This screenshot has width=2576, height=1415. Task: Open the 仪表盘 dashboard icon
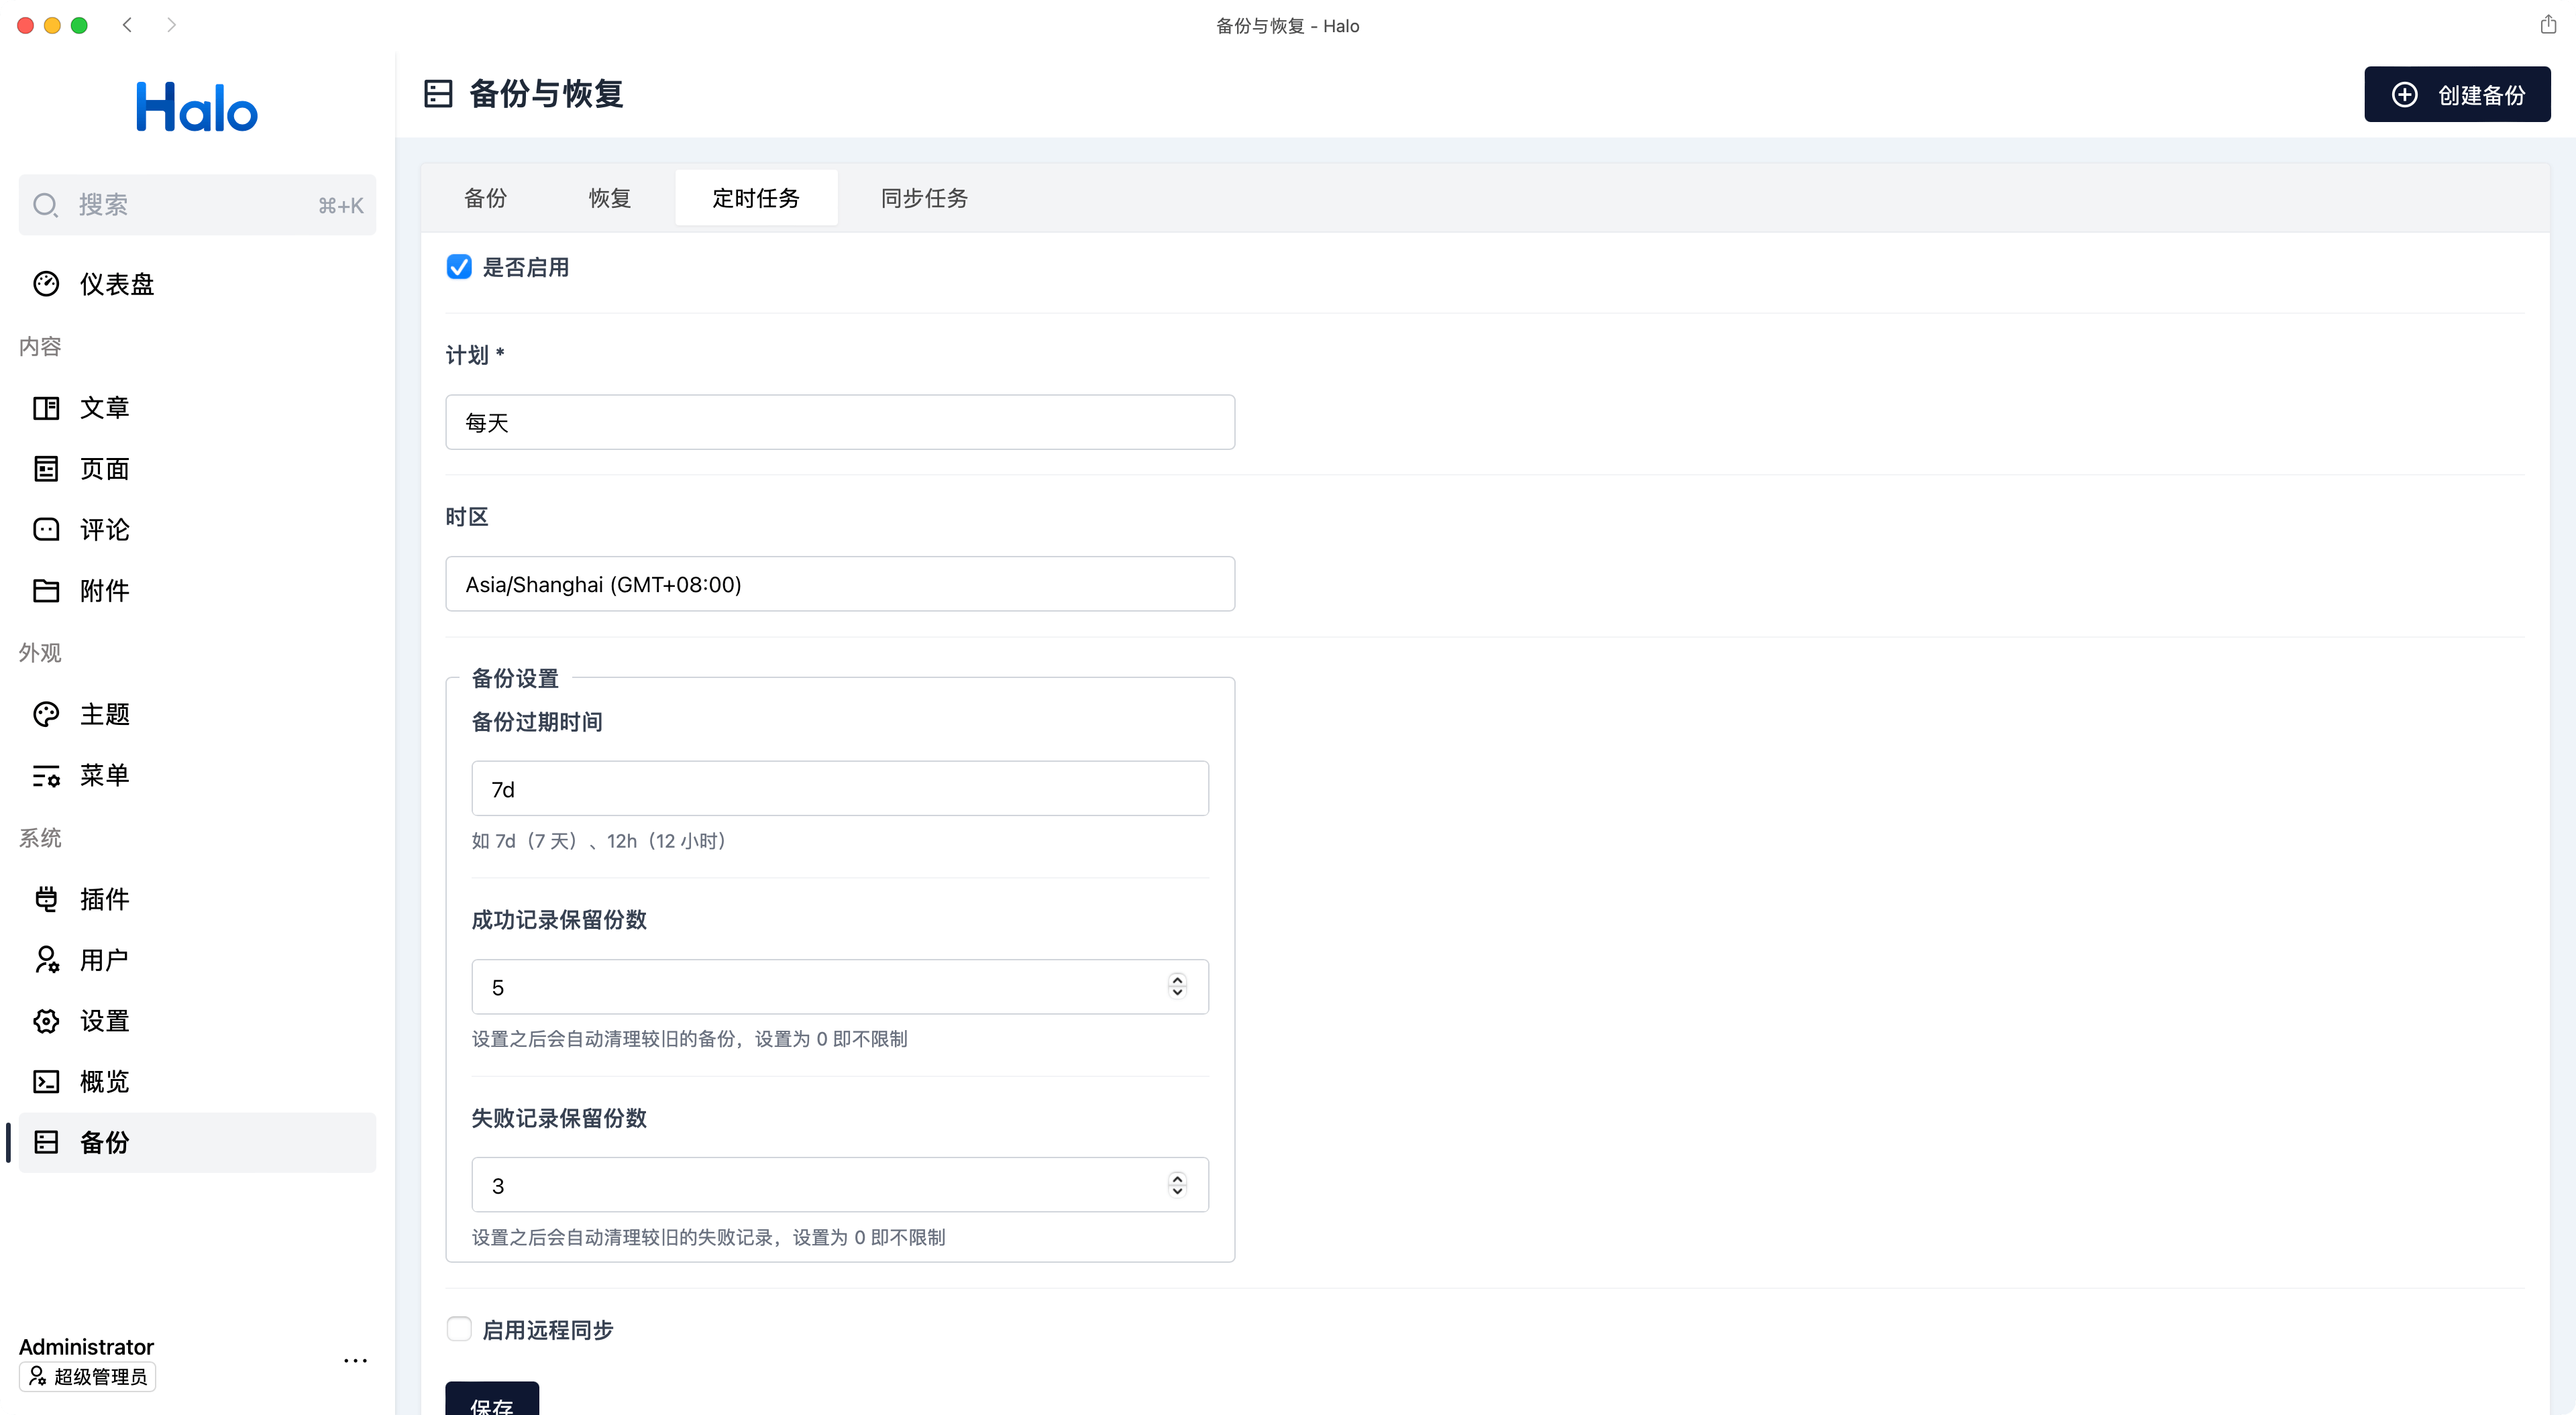click(46, 284)
